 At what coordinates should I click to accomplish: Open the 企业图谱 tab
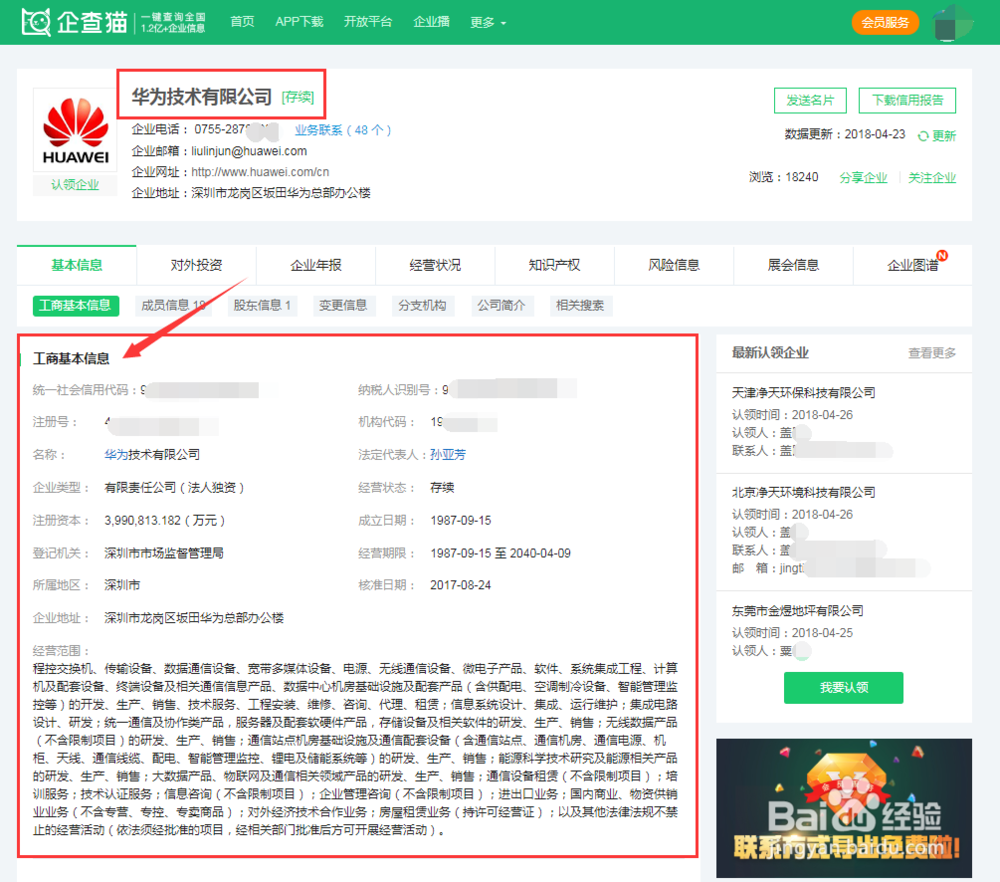point(913,265)
